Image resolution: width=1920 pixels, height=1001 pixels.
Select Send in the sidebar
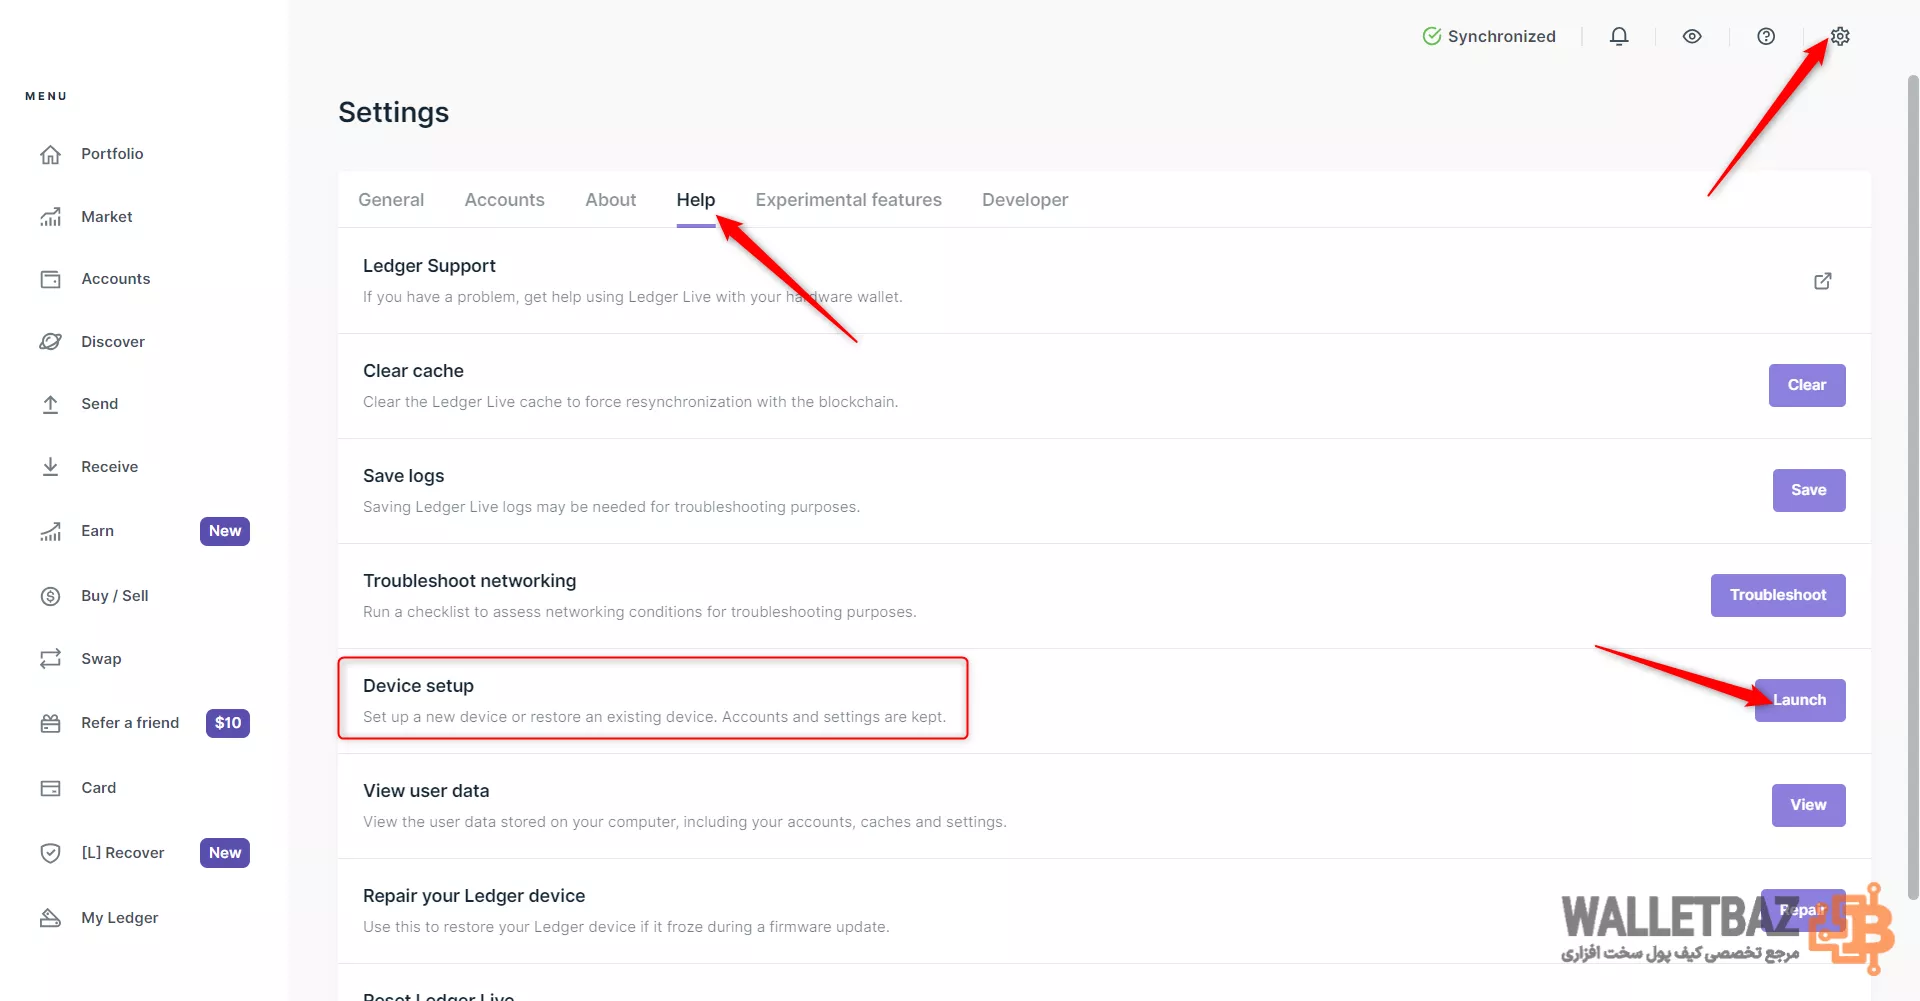[100, 404]
